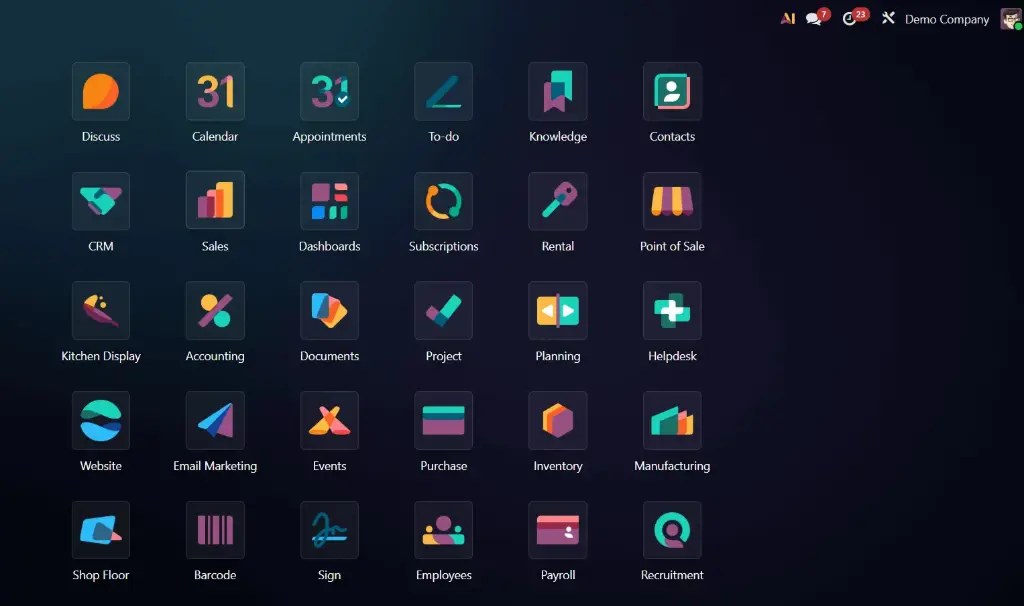Screen dimensions: 1024x606
Task: Launch the Subscriptions app
Action: click(x=443, y=201)
